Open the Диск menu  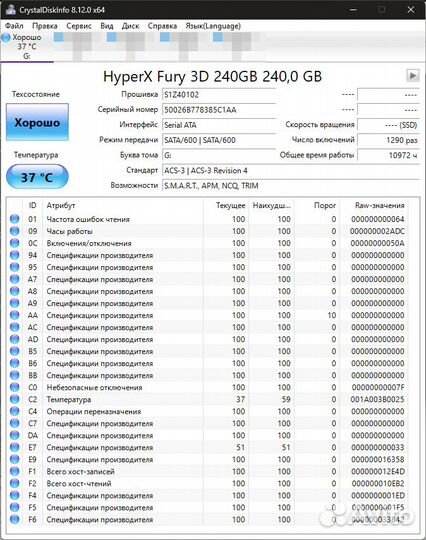[131, 26]
